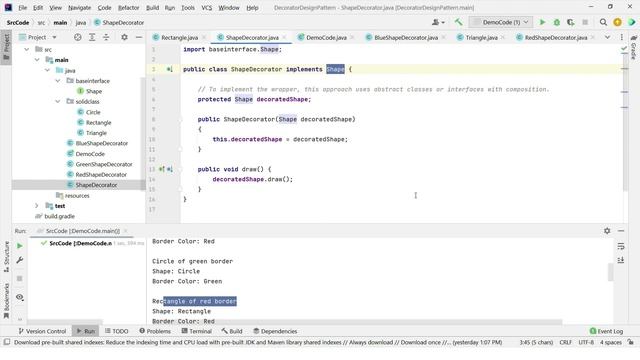Screen dimensions: 640x360
Task: Switch to Triangle.java tab
Action: tap(481, 37)
